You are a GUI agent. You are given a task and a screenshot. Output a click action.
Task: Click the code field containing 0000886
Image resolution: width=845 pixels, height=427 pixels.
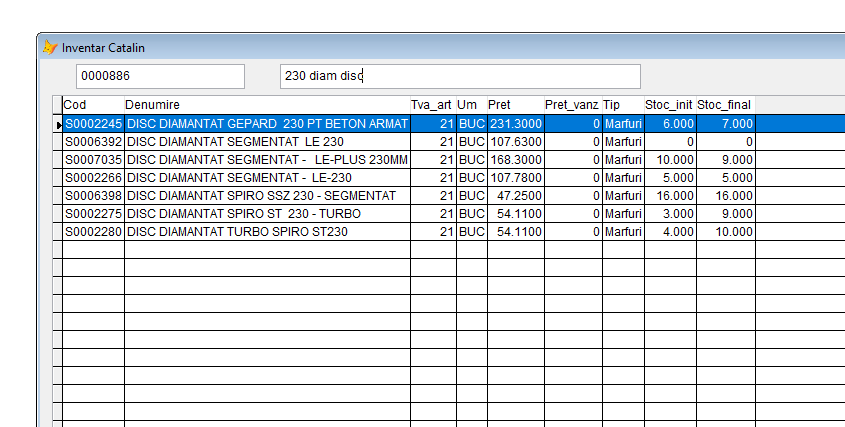tap(160, 76)
